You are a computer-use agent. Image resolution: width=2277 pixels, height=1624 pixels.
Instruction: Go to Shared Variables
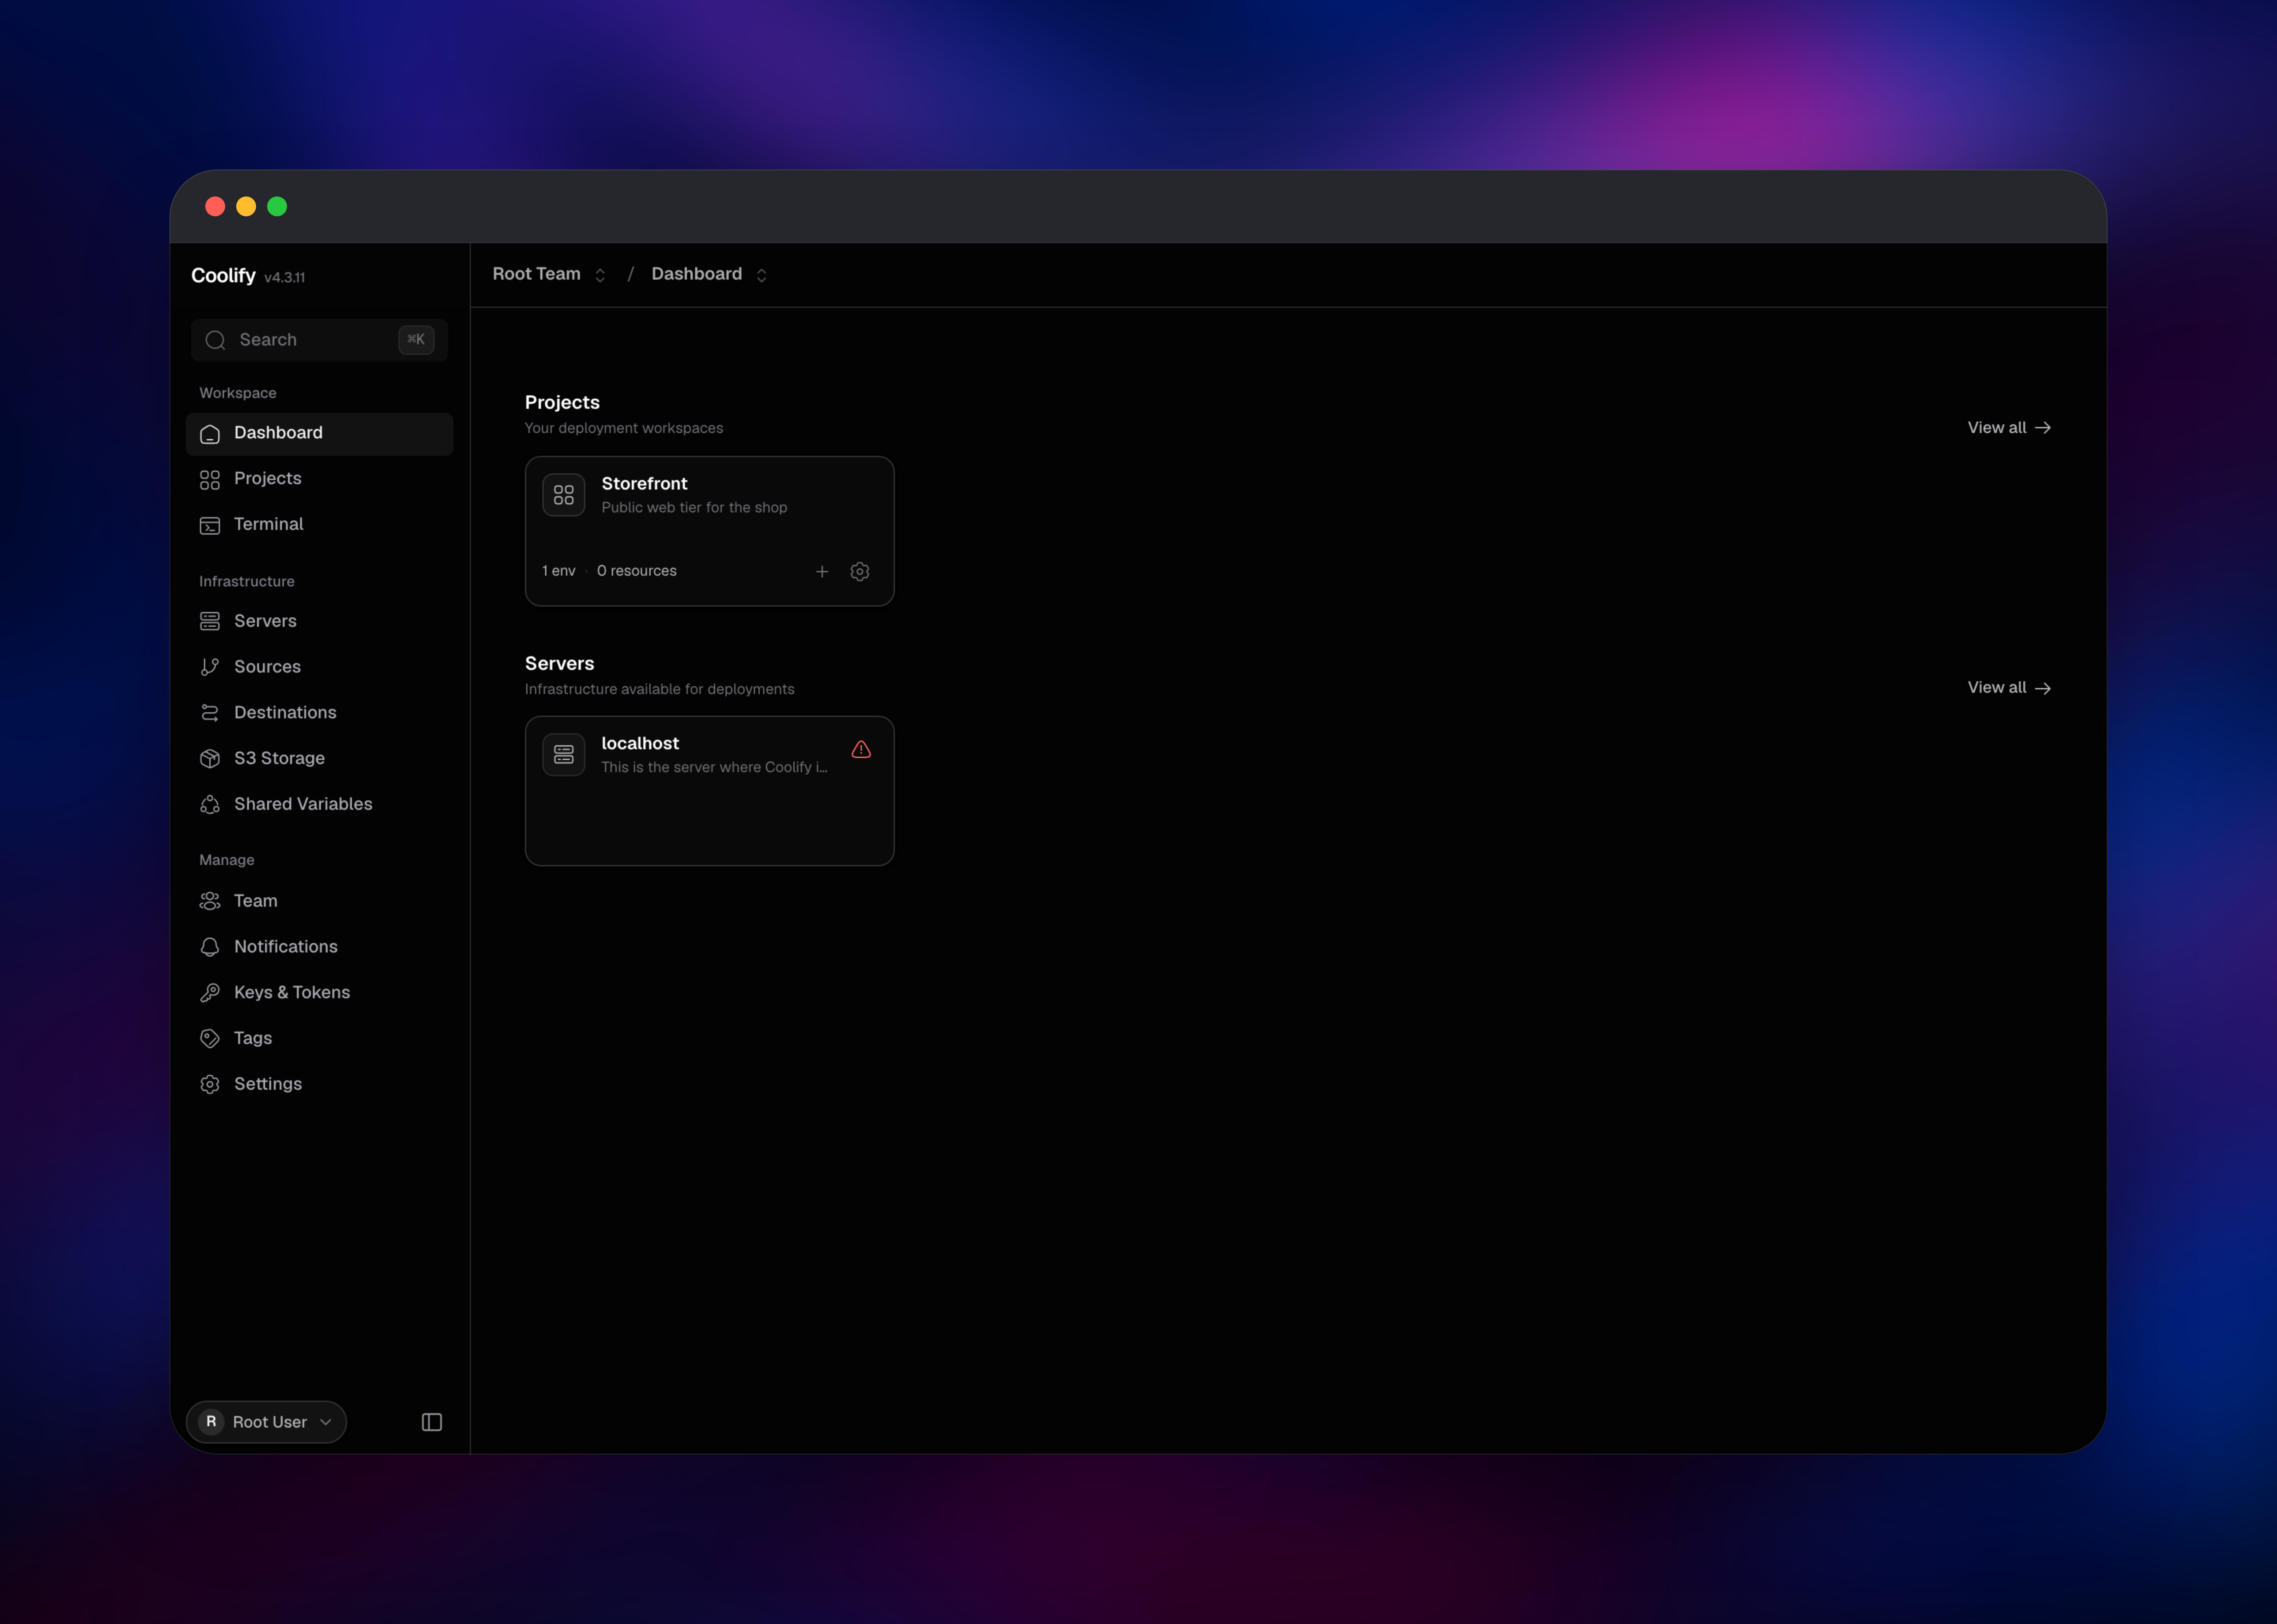(x=320, y=805)
